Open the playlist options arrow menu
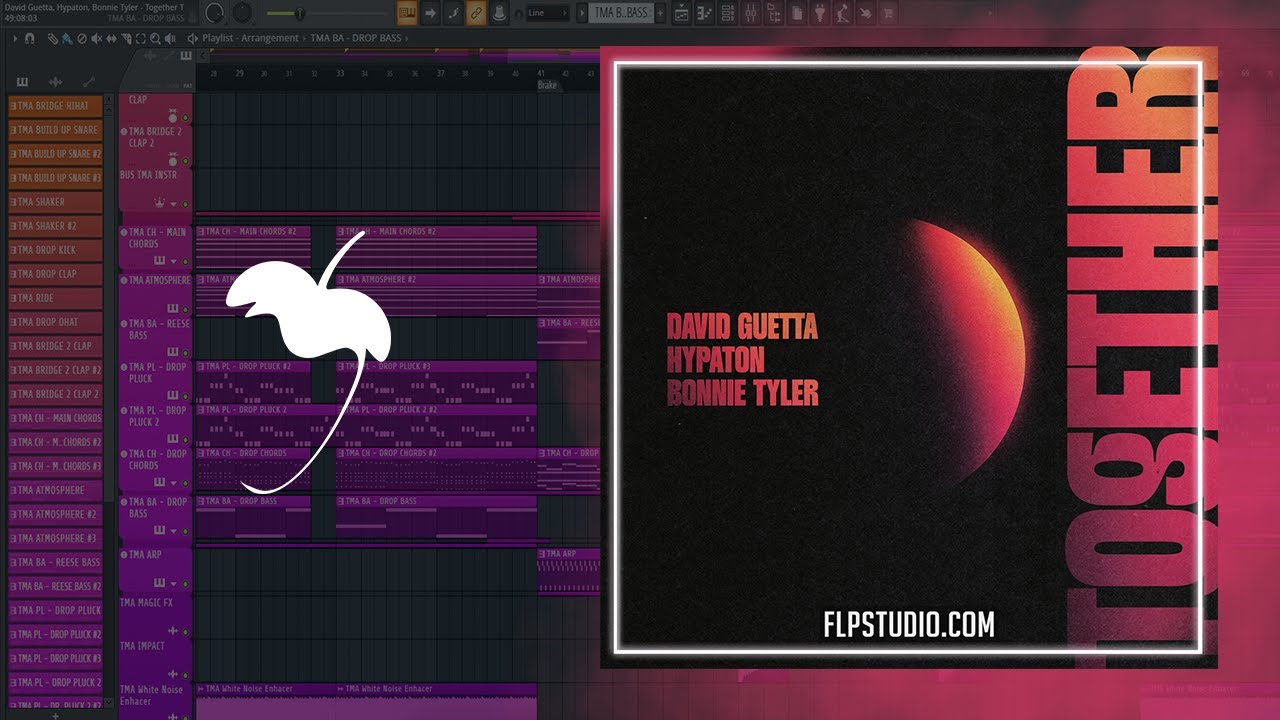The width and height of the screenshot is (1280, 720). click(15, 38)
